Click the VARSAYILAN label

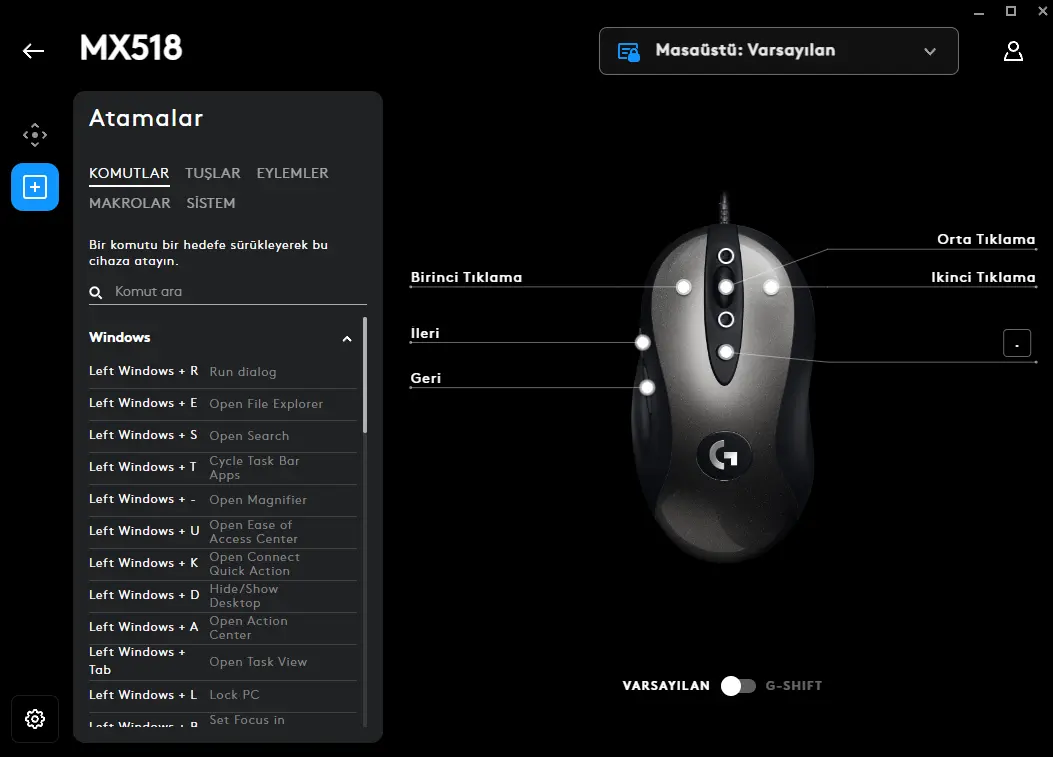pos(666,686)
